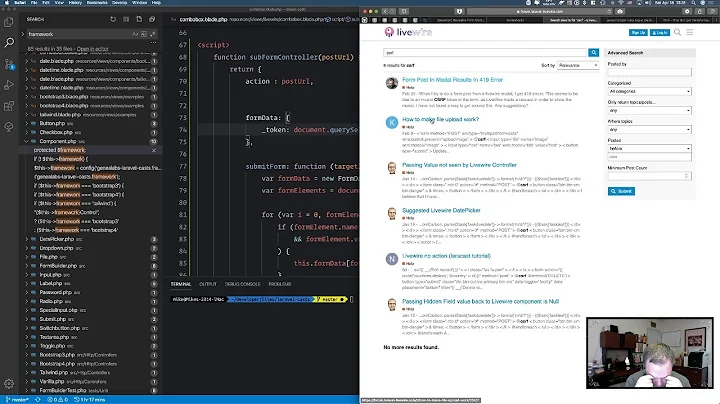Toggle search details ellipsis below the search box
Viewport: 720px width, 404px height.
[x=153, y=43]
